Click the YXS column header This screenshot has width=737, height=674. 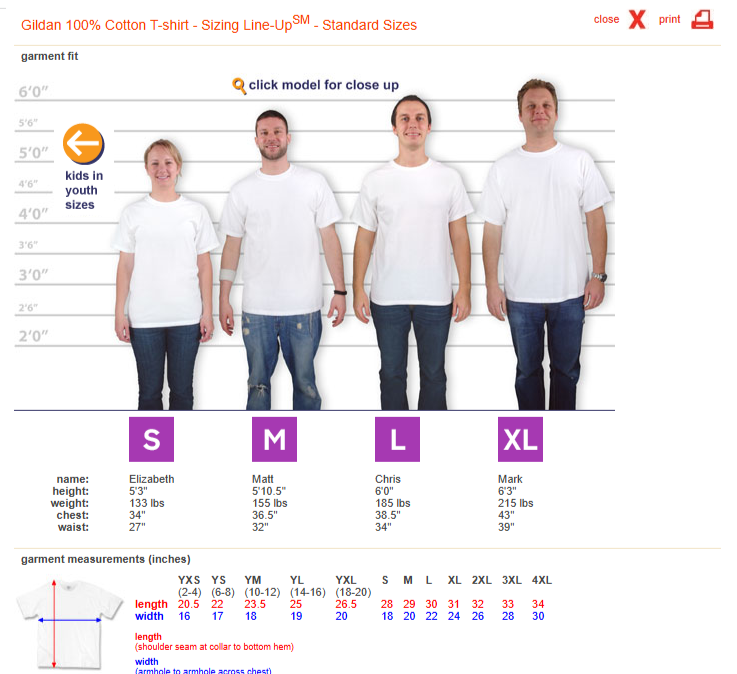pos(189,580)
